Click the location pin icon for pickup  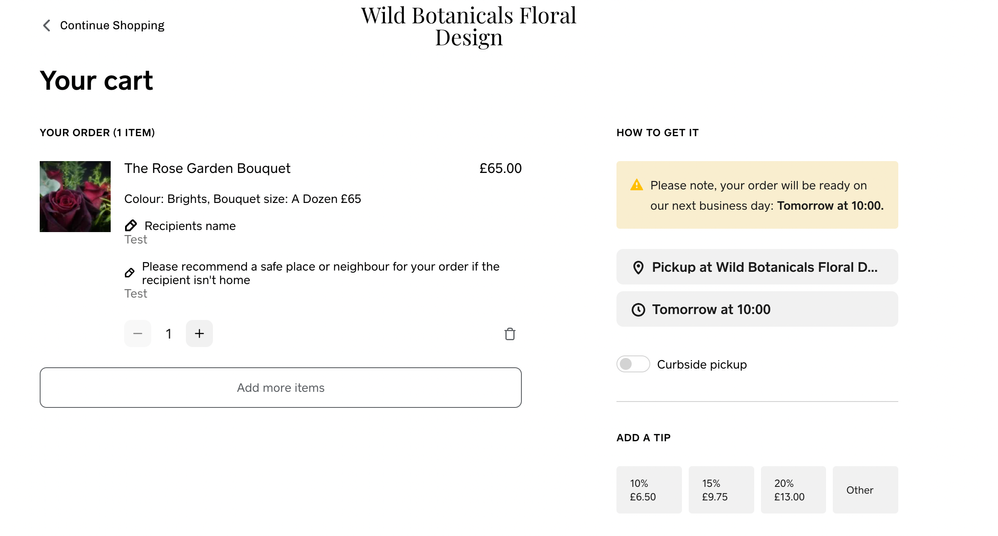coord(638,268)
